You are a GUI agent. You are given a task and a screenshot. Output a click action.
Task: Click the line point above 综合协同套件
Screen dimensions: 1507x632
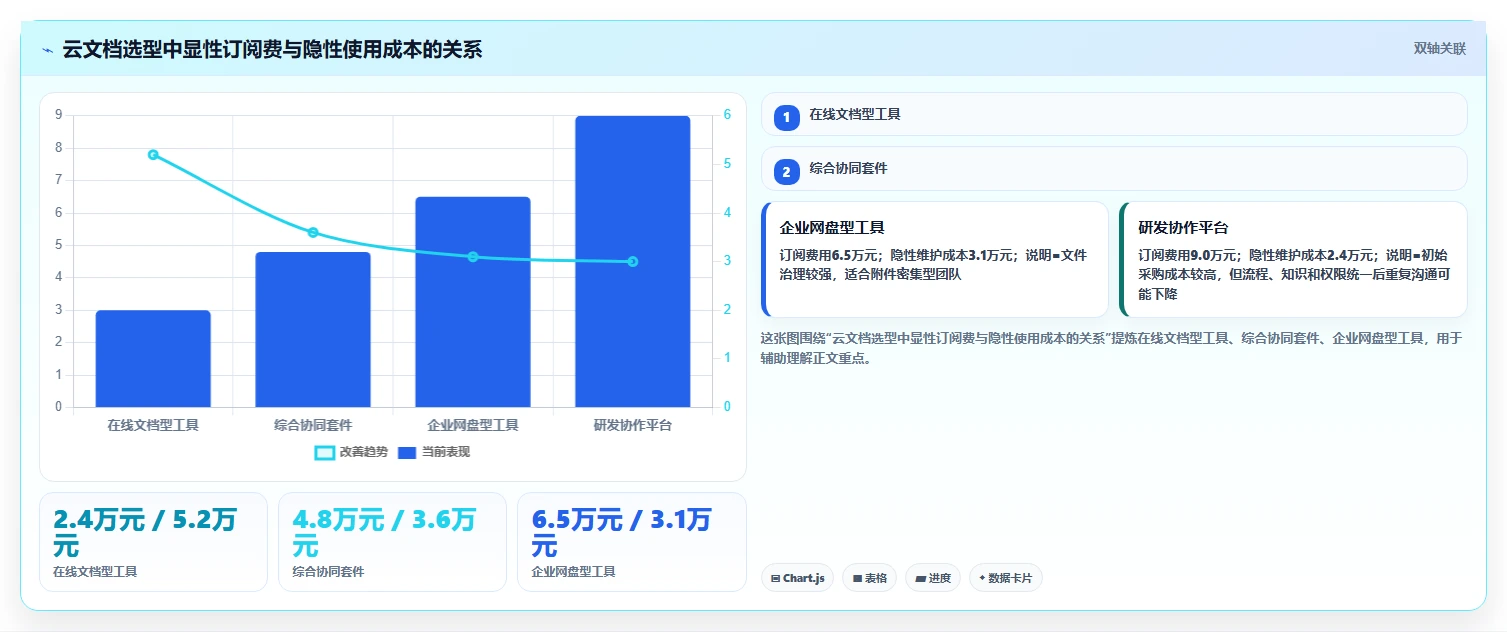[313, 232]
